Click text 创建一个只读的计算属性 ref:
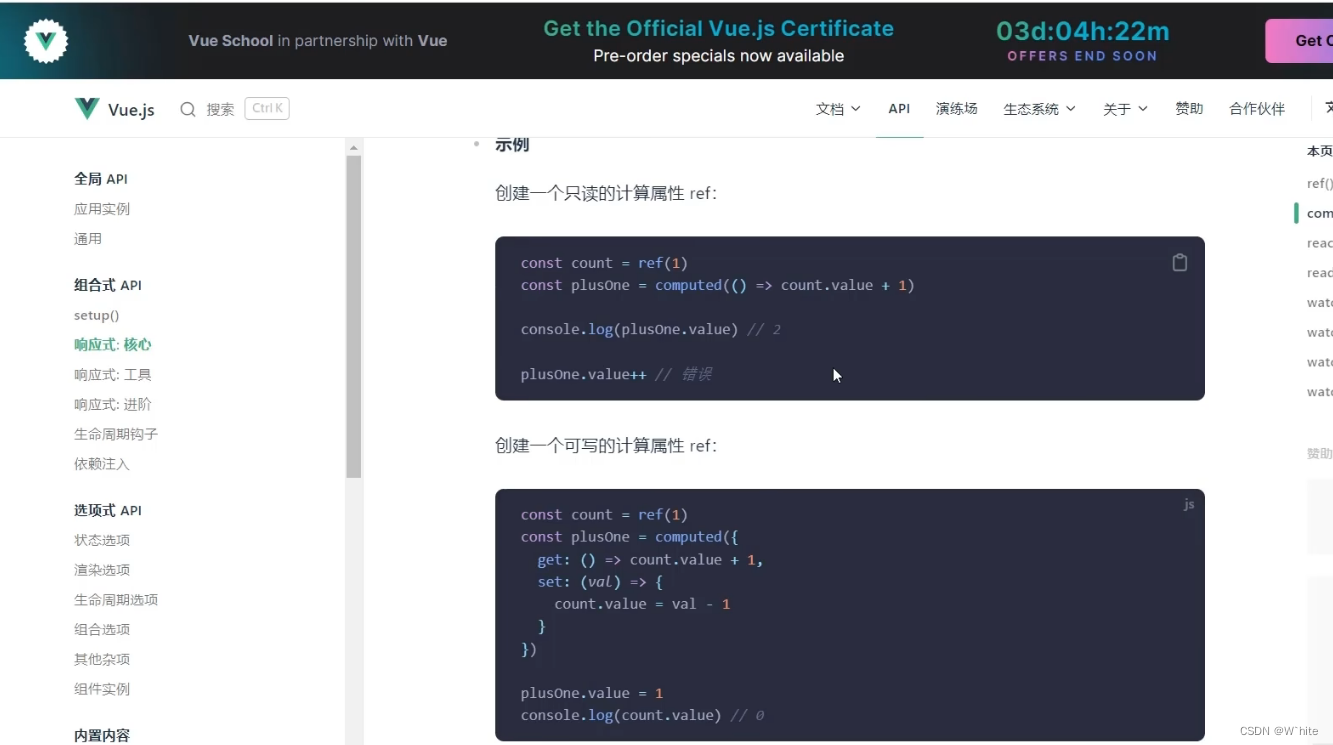 tap(606, 193)
